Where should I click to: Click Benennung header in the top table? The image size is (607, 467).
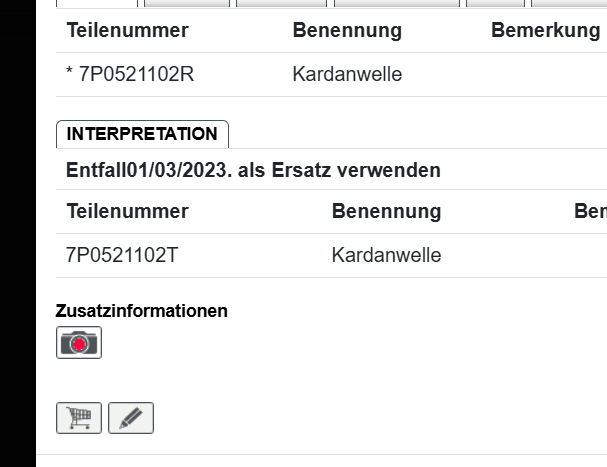(347, 30)
